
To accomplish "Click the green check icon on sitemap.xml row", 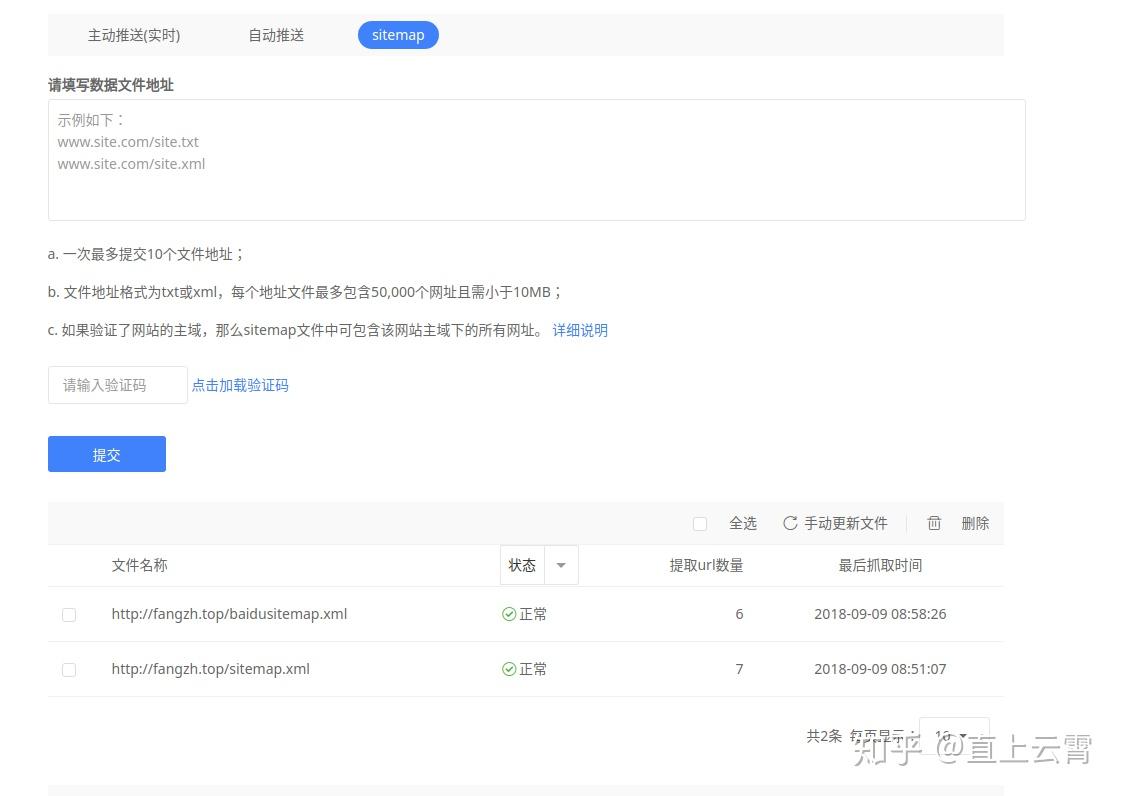I will click(x=510, y=669).
